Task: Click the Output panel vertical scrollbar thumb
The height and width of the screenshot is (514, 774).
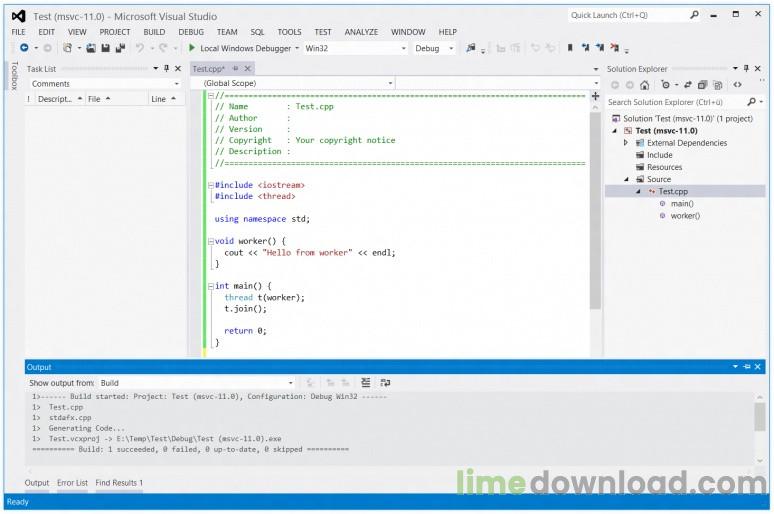Action: 760,417
